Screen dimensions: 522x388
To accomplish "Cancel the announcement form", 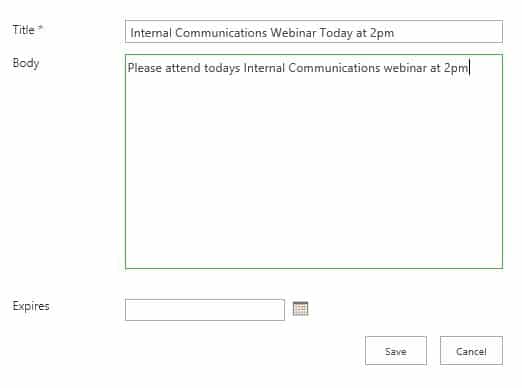I will (471, 351).
